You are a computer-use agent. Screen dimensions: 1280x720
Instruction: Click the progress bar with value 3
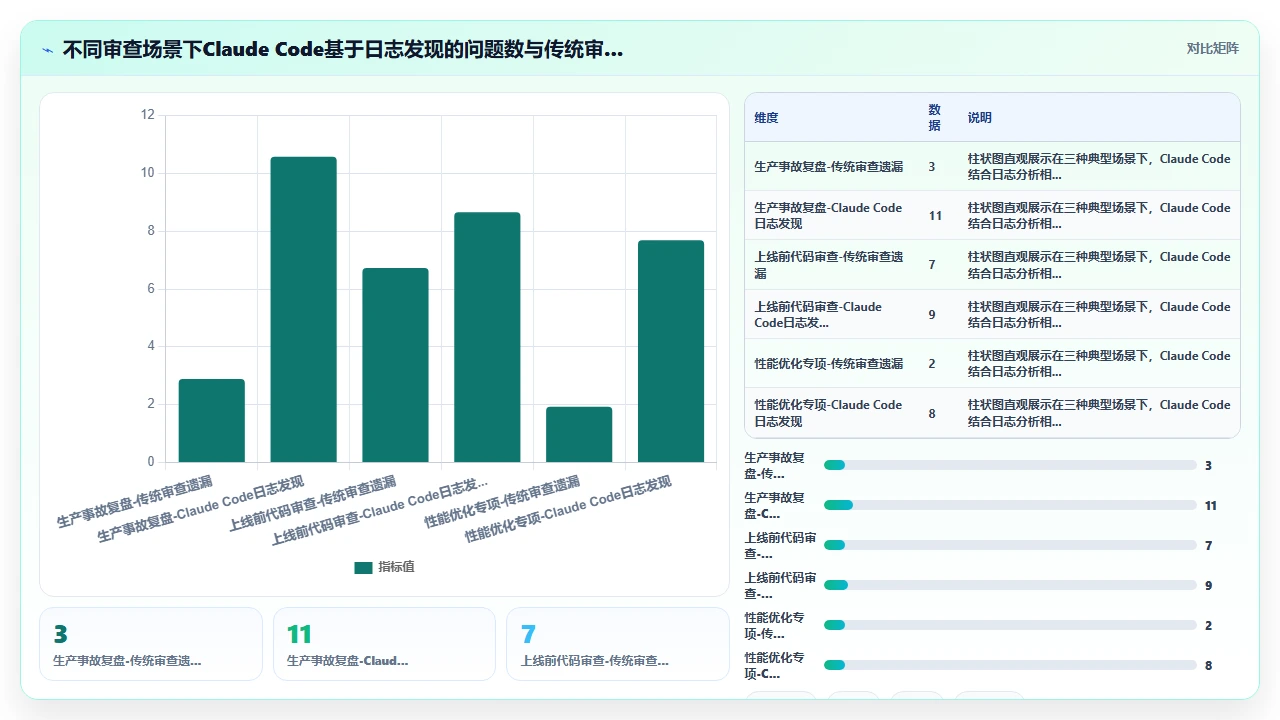(x=1010, y=465)
